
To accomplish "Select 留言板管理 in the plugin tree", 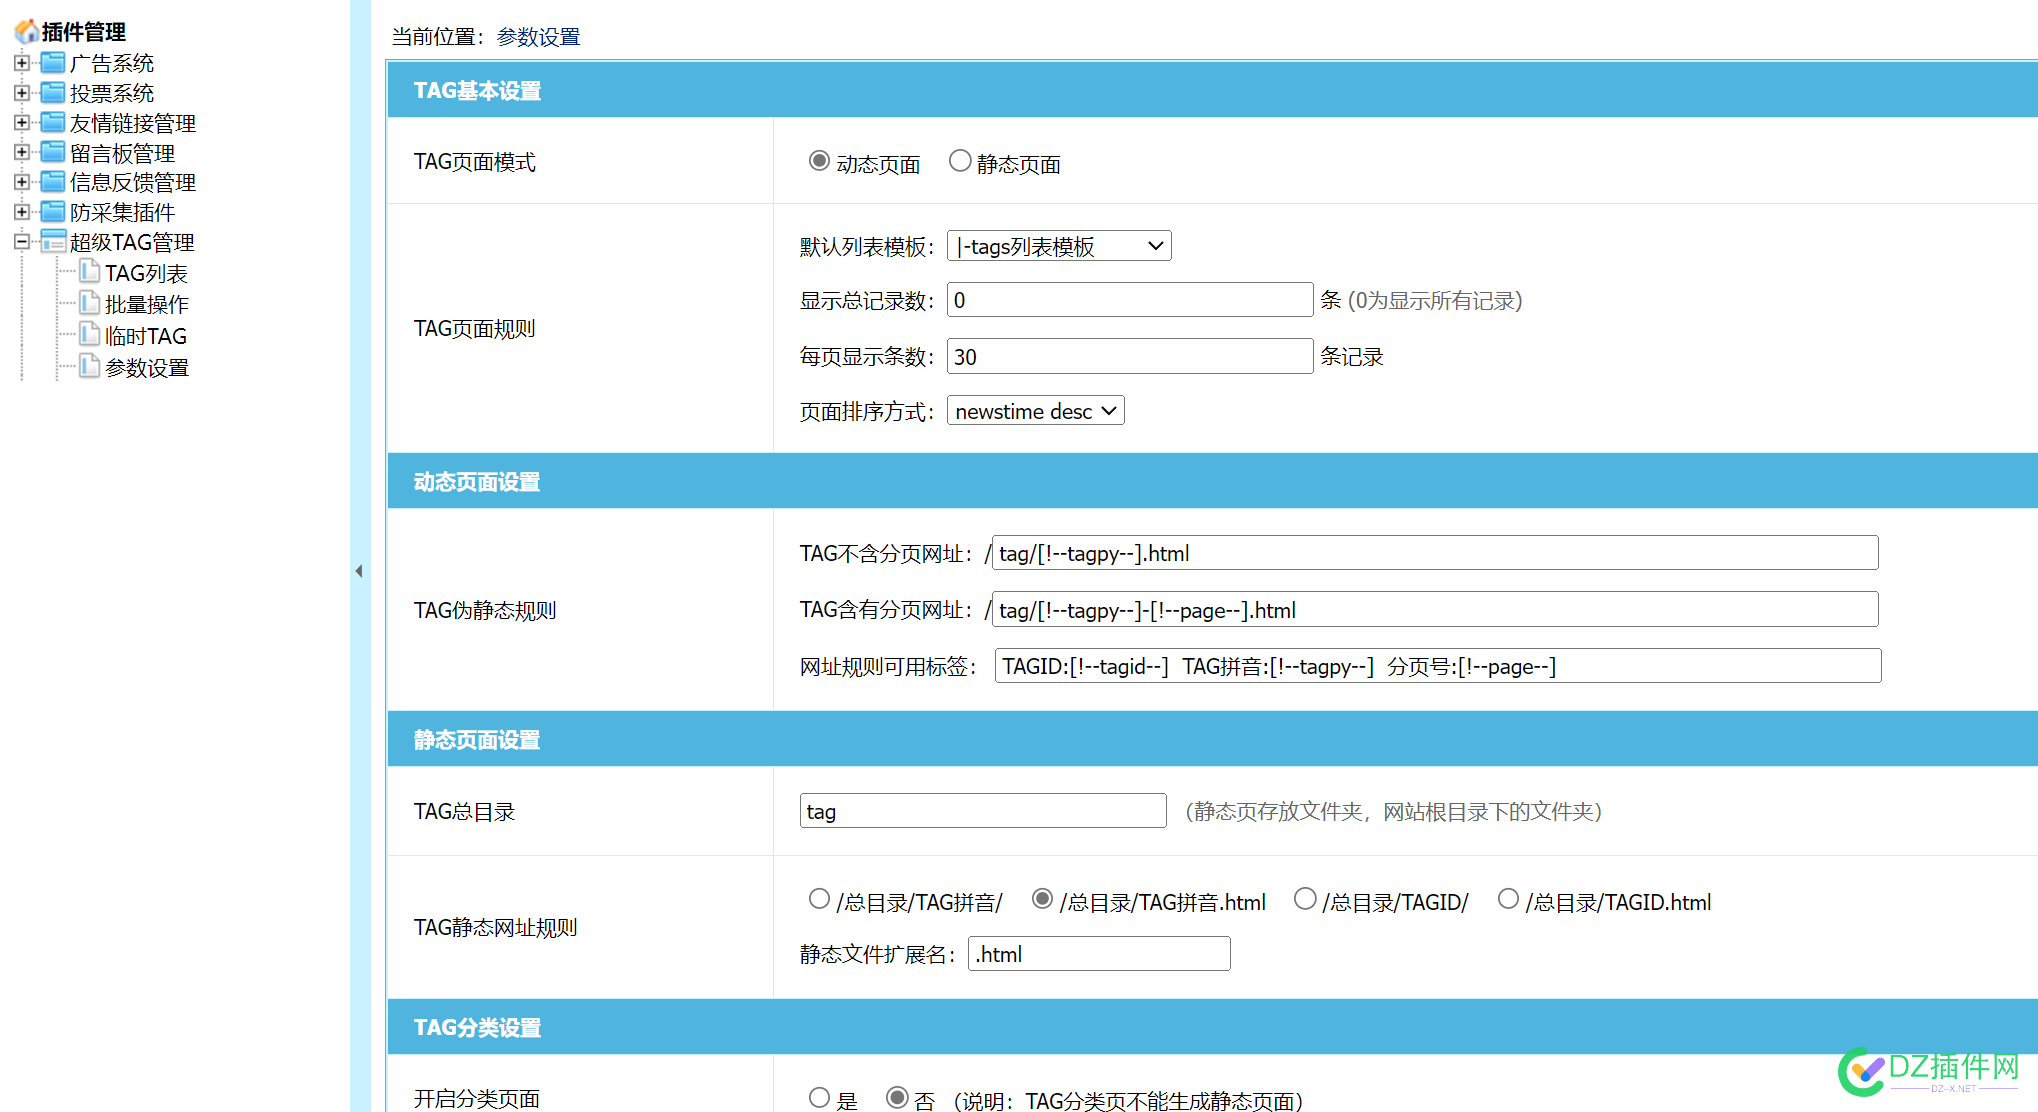I will click(122, 153).
